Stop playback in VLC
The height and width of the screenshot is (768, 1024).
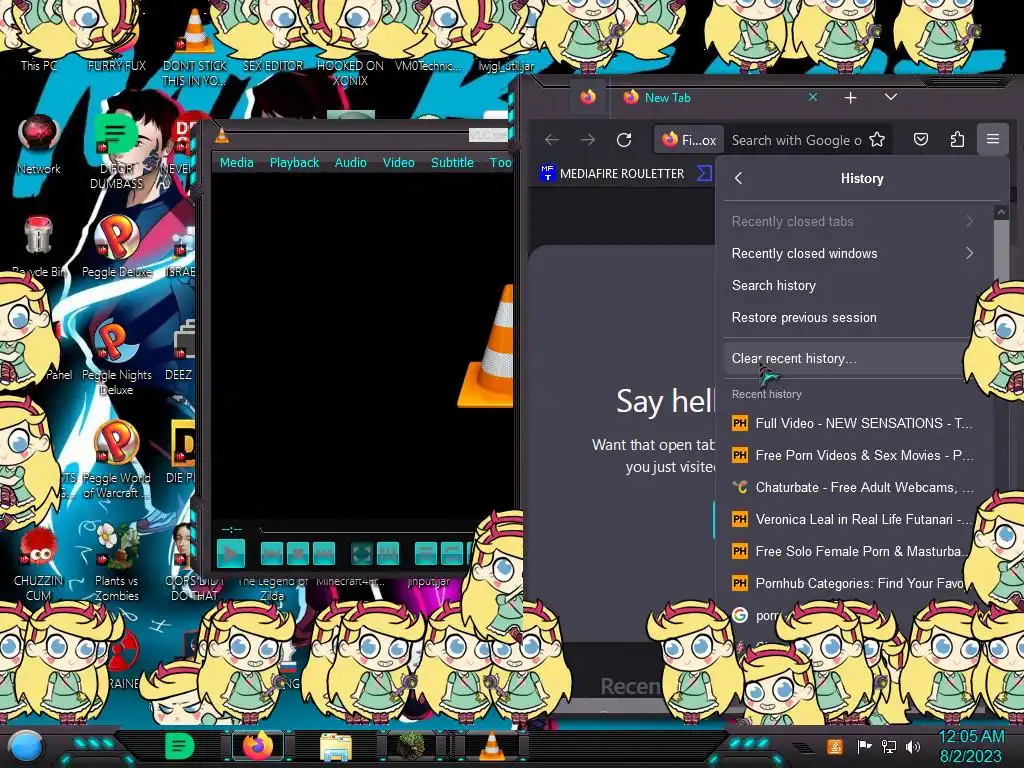point(298,554)
